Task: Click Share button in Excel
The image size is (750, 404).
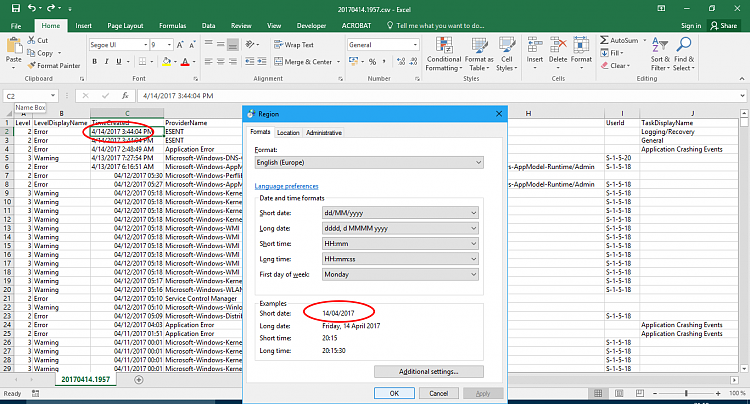Action: (x=724, y=26)
